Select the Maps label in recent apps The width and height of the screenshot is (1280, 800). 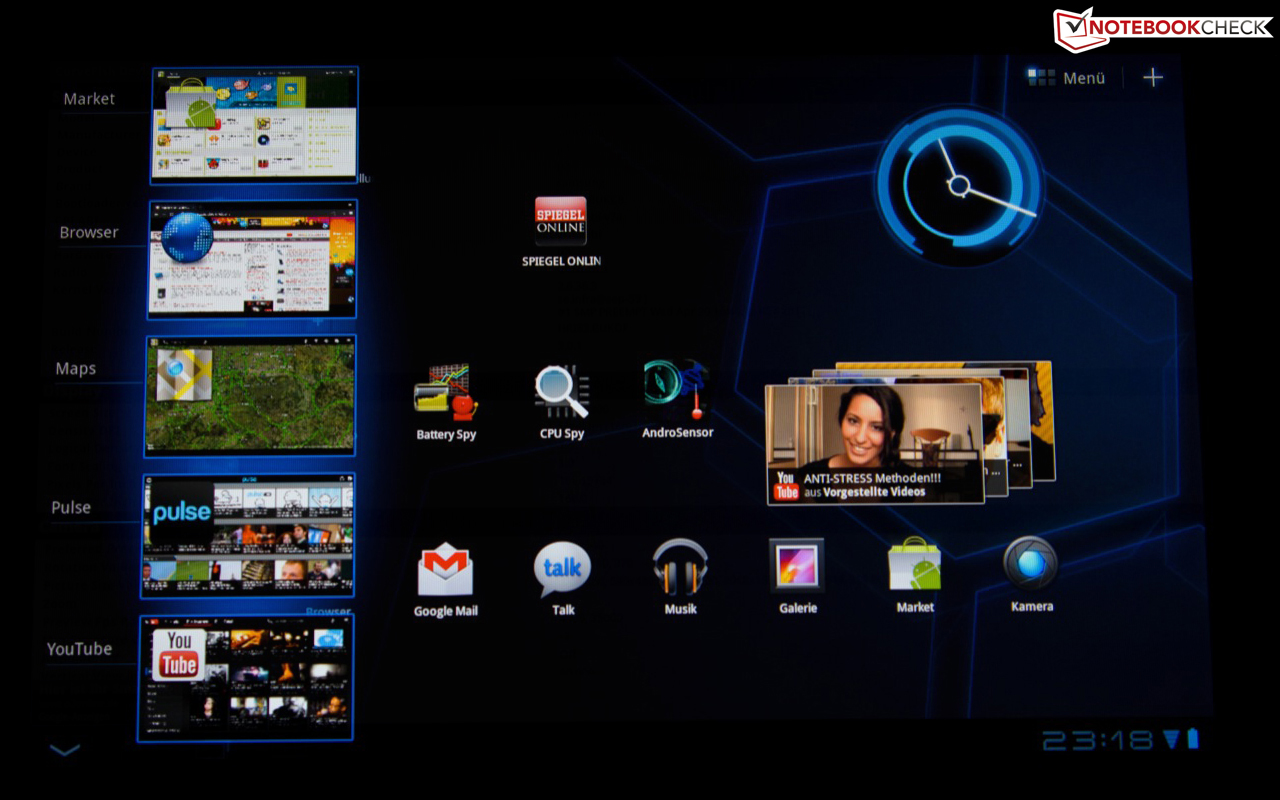click(x=76, y=369)
